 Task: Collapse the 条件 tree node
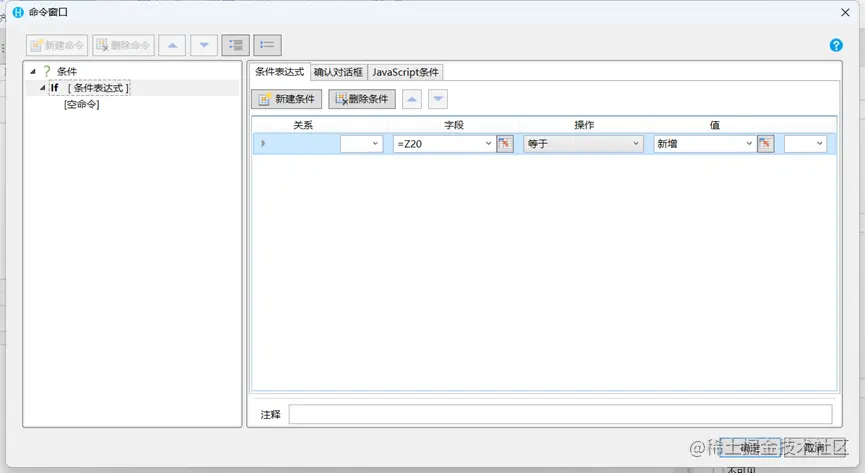[33, 71]
